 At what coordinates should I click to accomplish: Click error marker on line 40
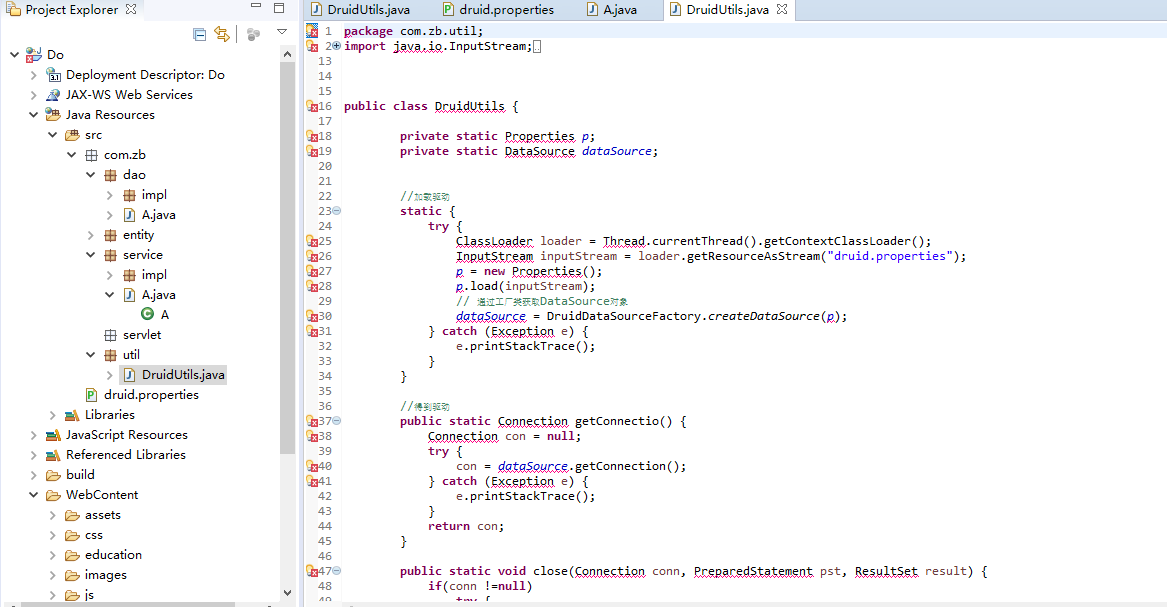[313, 466]
